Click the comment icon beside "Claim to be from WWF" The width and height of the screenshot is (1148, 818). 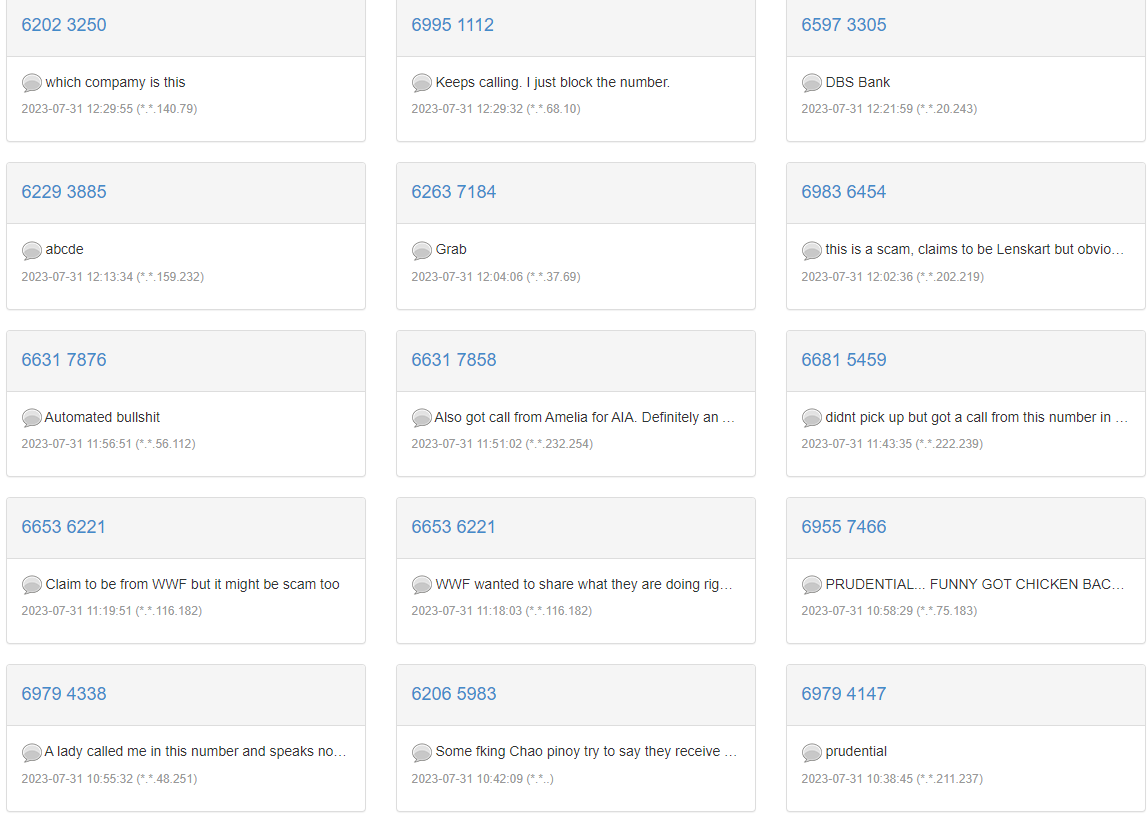tap(32, 585)
